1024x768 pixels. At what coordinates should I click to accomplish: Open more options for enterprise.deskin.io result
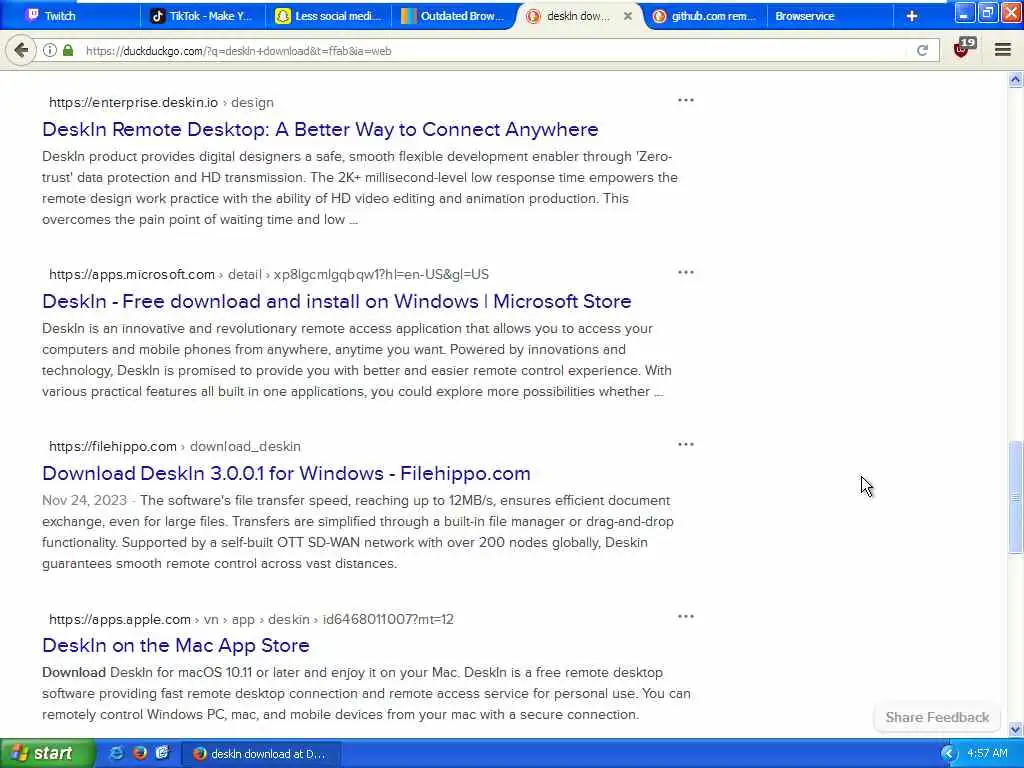[x=686, y=100]
